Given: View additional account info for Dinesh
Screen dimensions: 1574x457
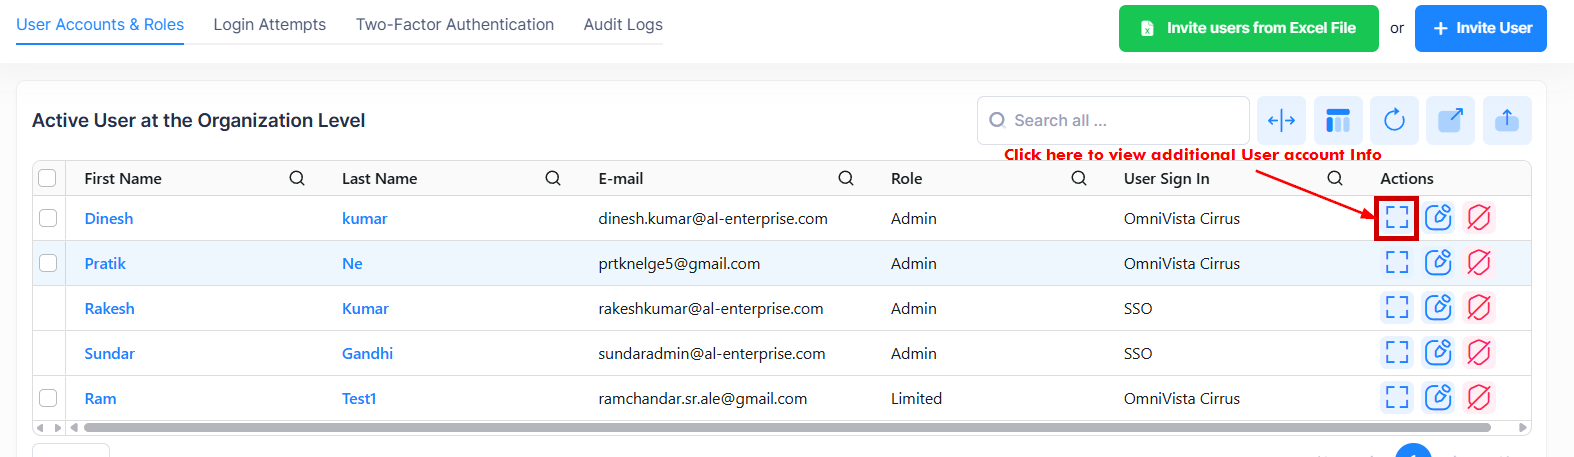Looking at the screenshot, I should pos(1397,217).
